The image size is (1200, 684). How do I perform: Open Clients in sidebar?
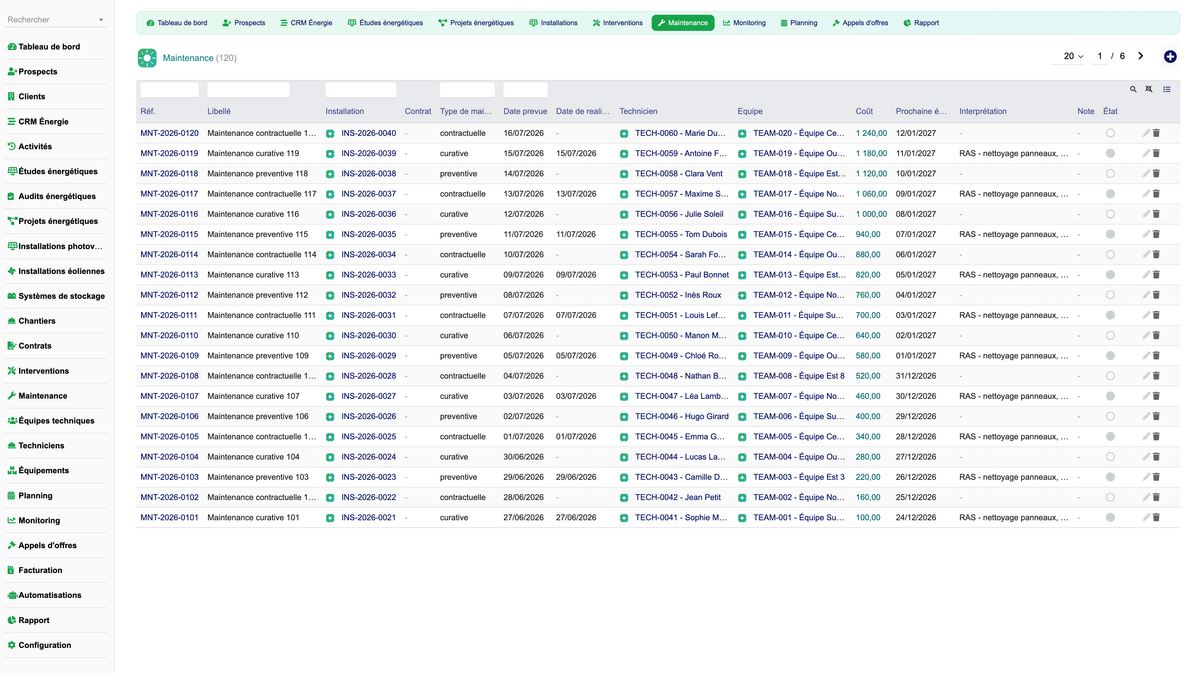32,97
